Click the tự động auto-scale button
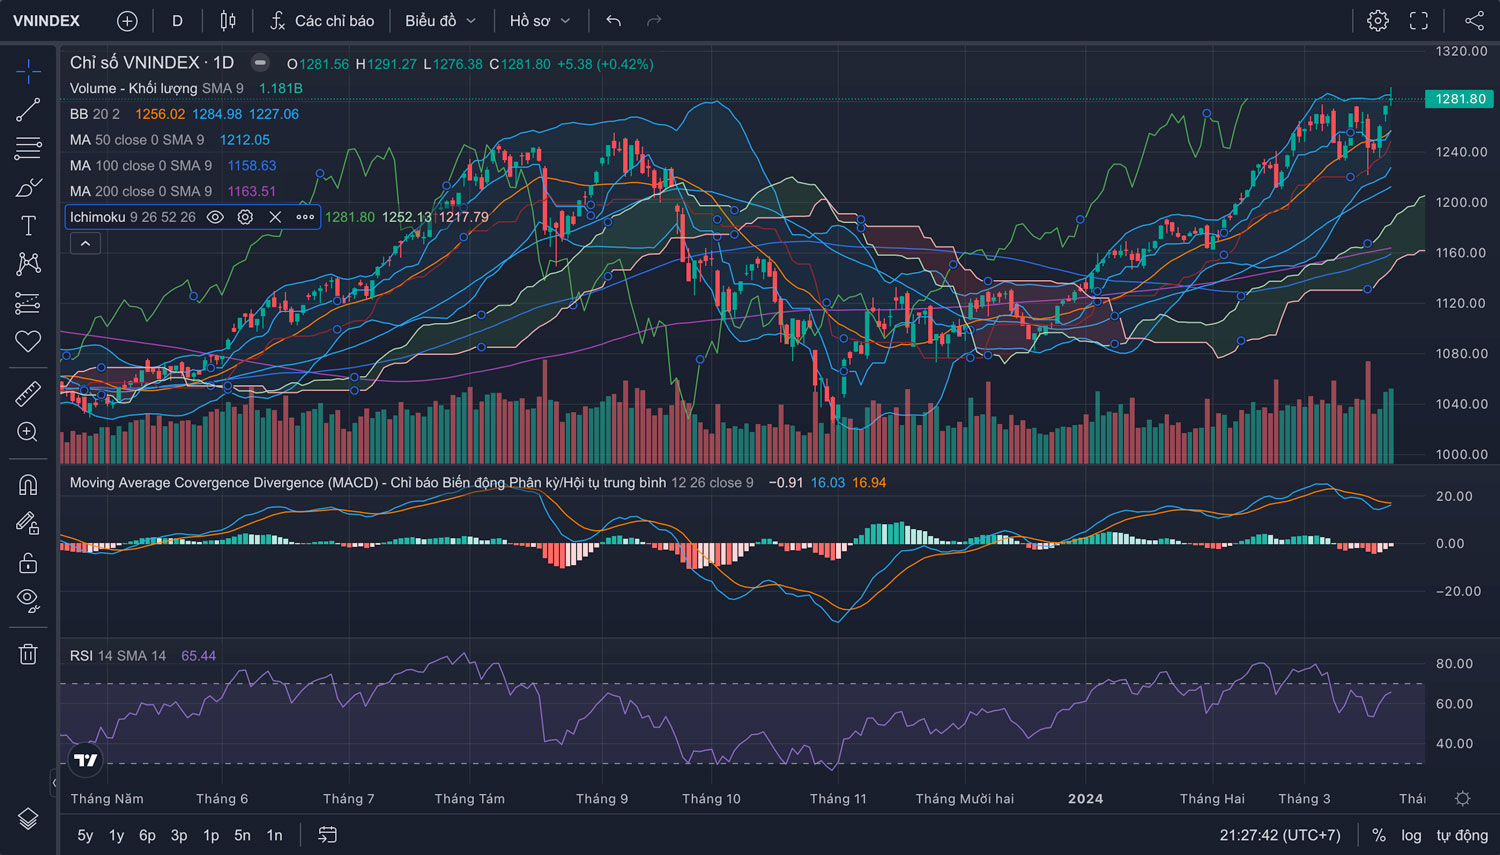Screen dimensions: 1500x855 (x=1462, y=835)
